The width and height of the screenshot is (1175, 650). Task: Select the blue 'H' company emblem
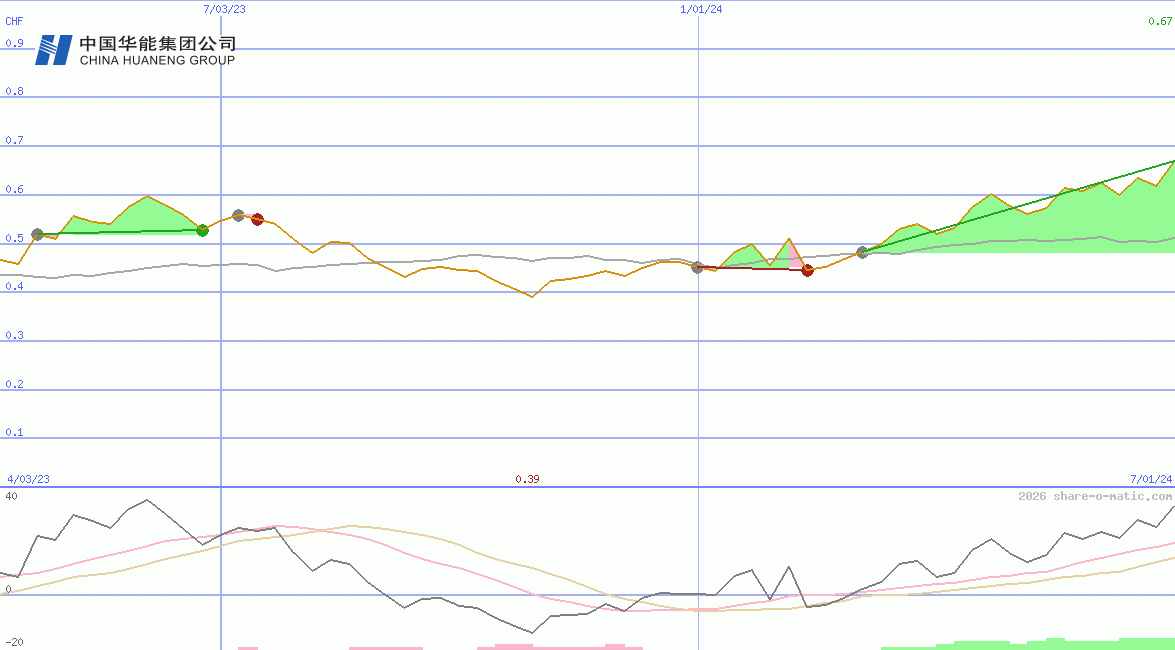(55, 48)
